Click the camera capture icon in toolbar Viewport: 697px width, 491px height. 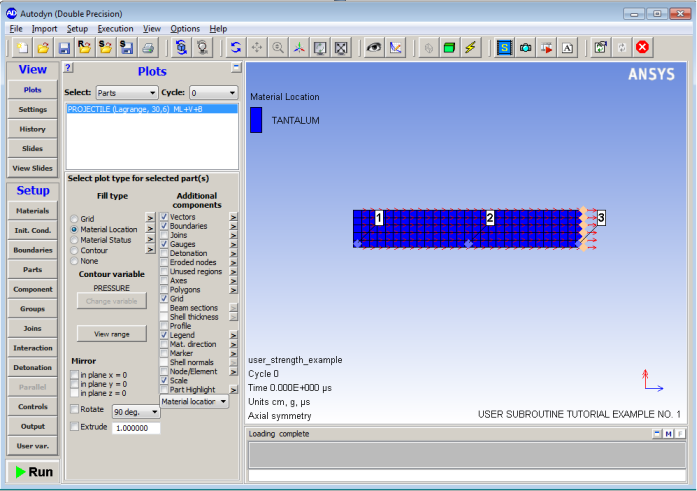coord(525,47)
